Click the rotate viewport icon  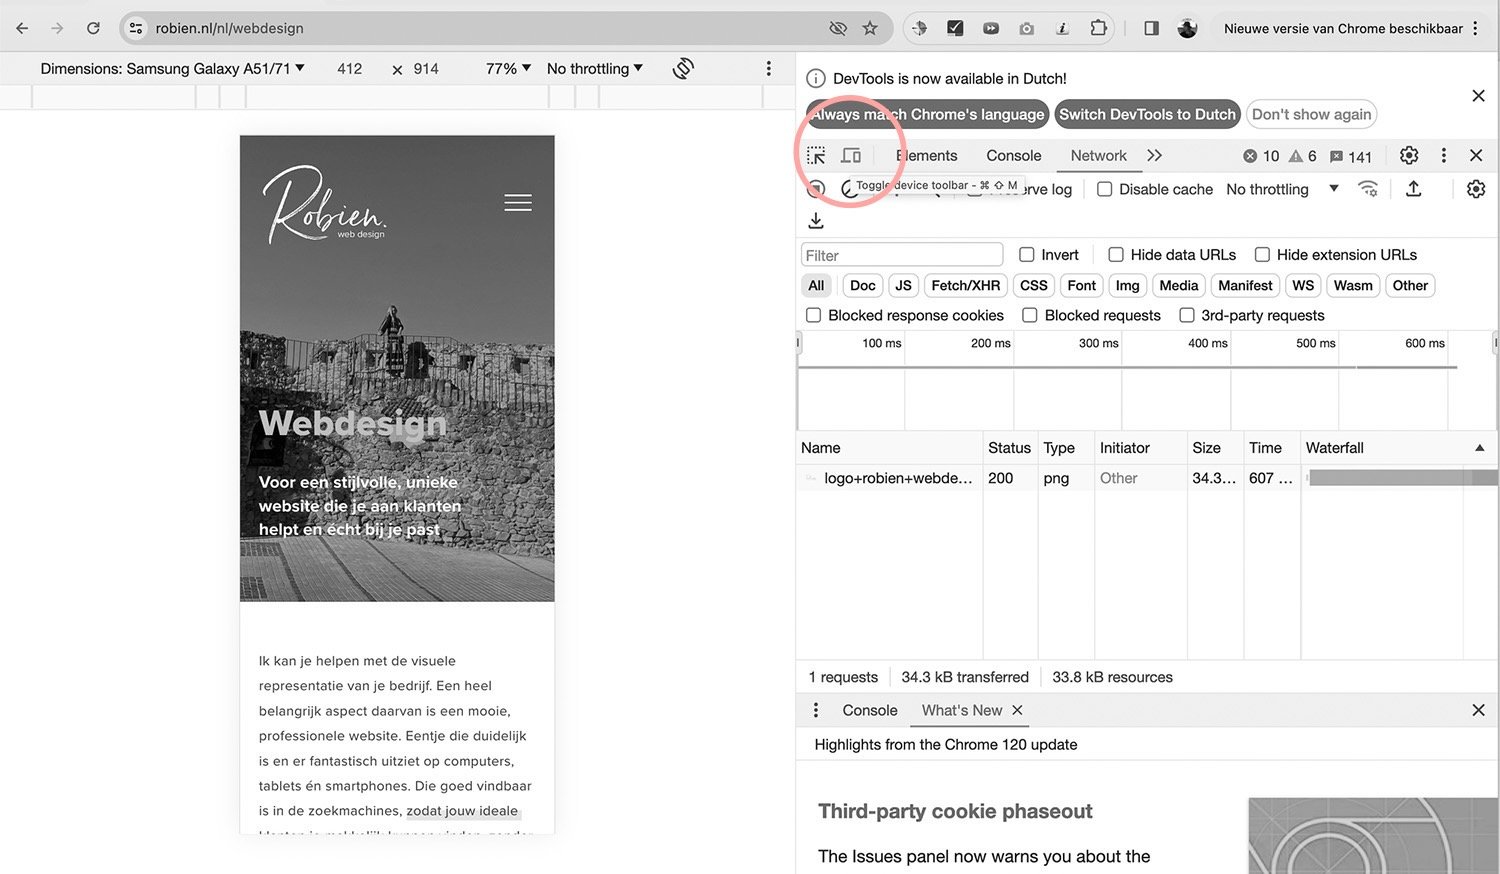coord(683,68)
